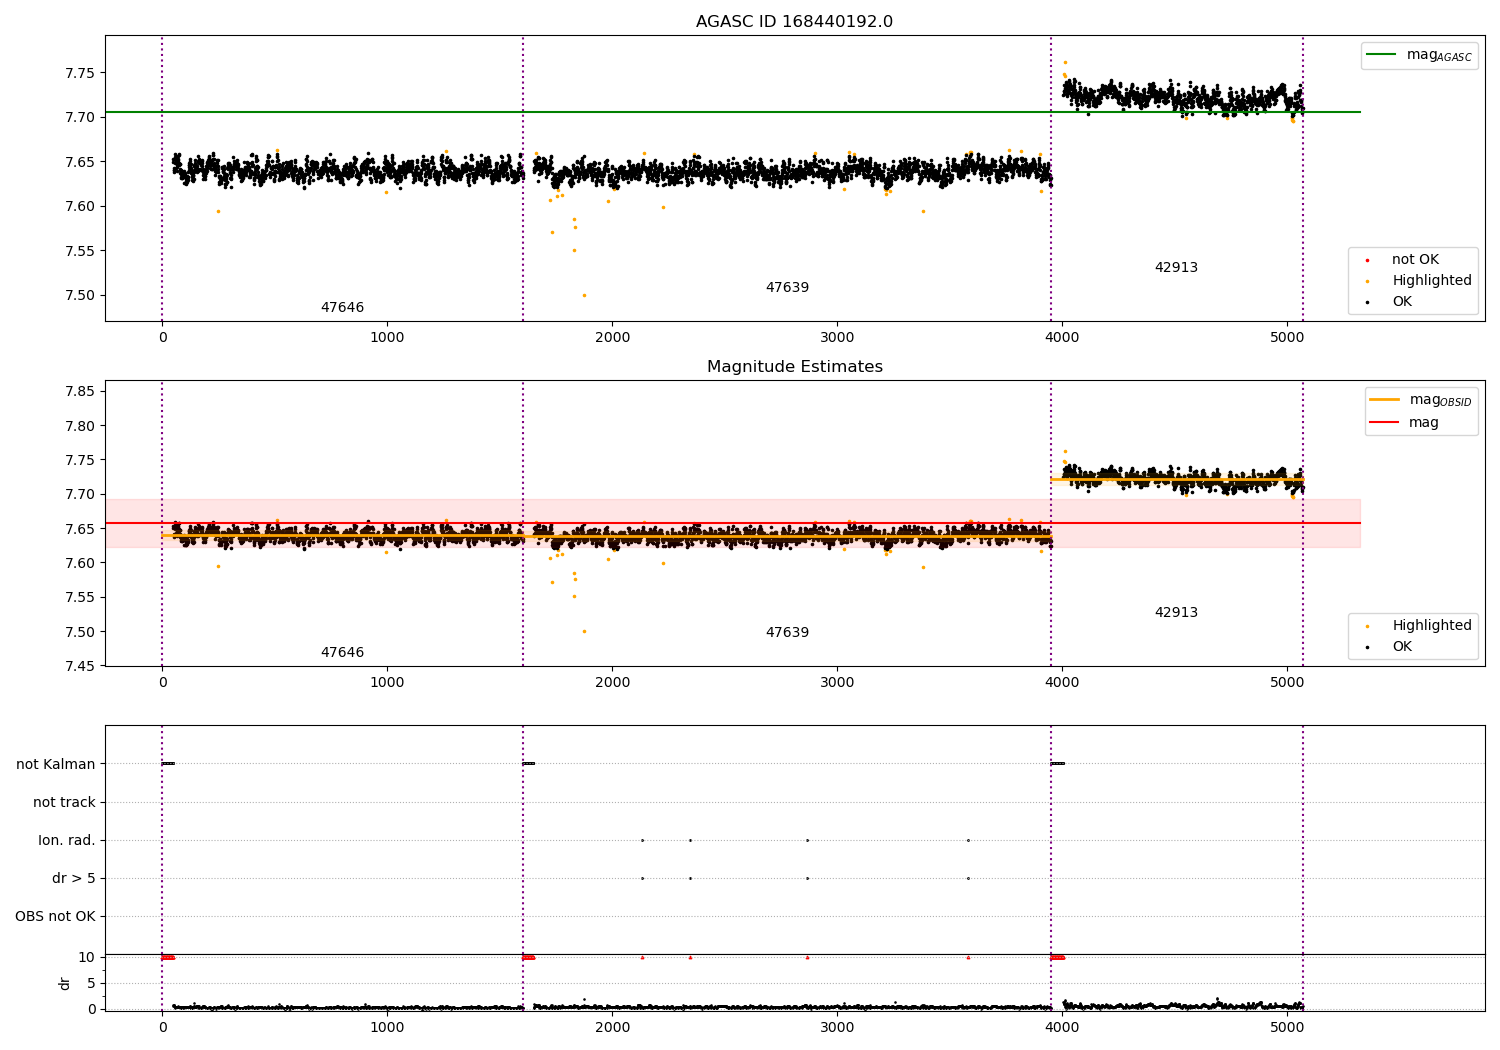Click the 'not track' row label
The image size is (1500, 1050).
tap(64, 803)
